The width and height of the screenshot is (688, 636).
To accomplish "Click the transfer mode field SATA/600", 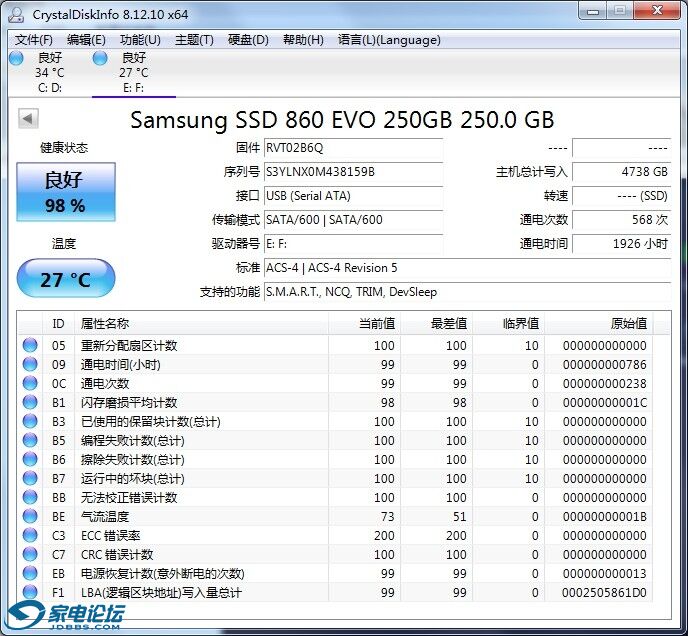I will pyautogui.click(x=353, y=219).
